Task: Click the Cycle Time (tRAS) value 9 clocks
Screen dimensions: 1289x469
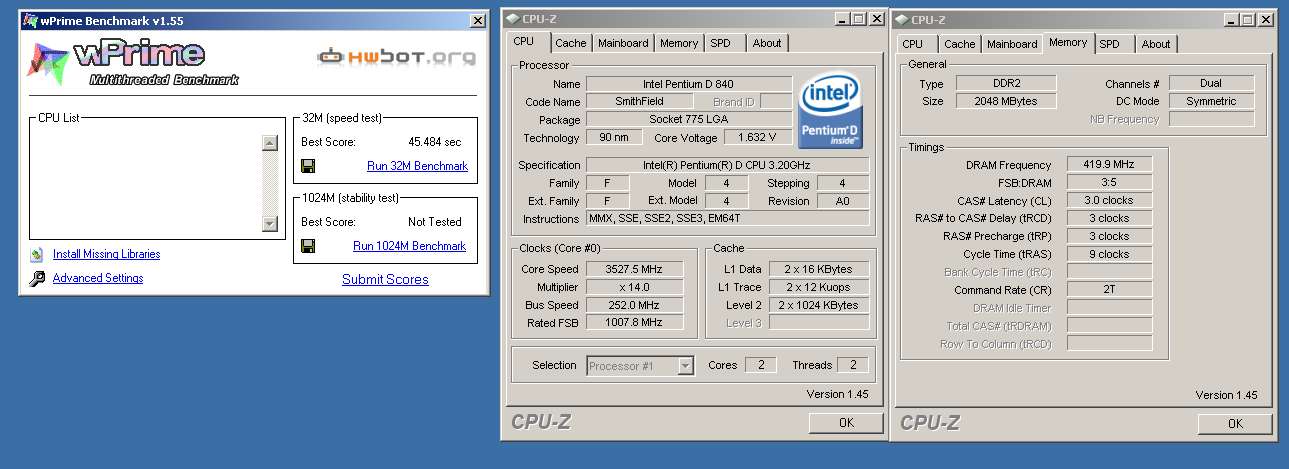Action: tap(1109, 255)
